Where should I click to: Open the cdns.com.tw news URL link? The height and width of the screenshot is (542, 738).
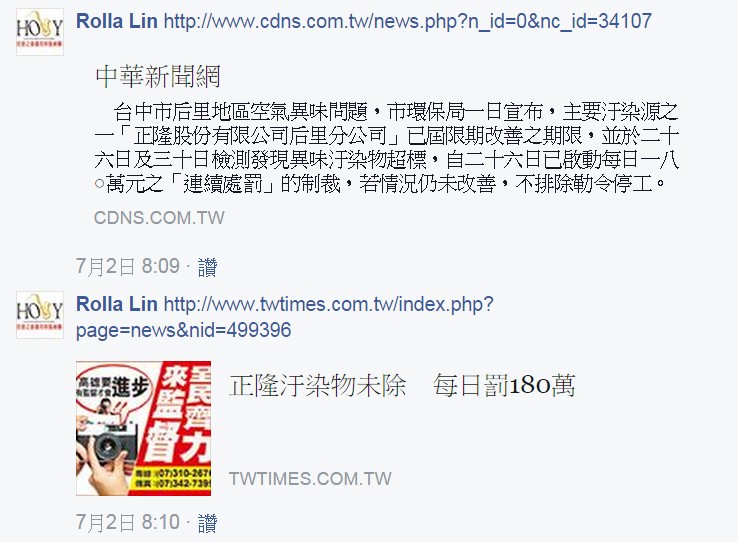tap(408, 22)
